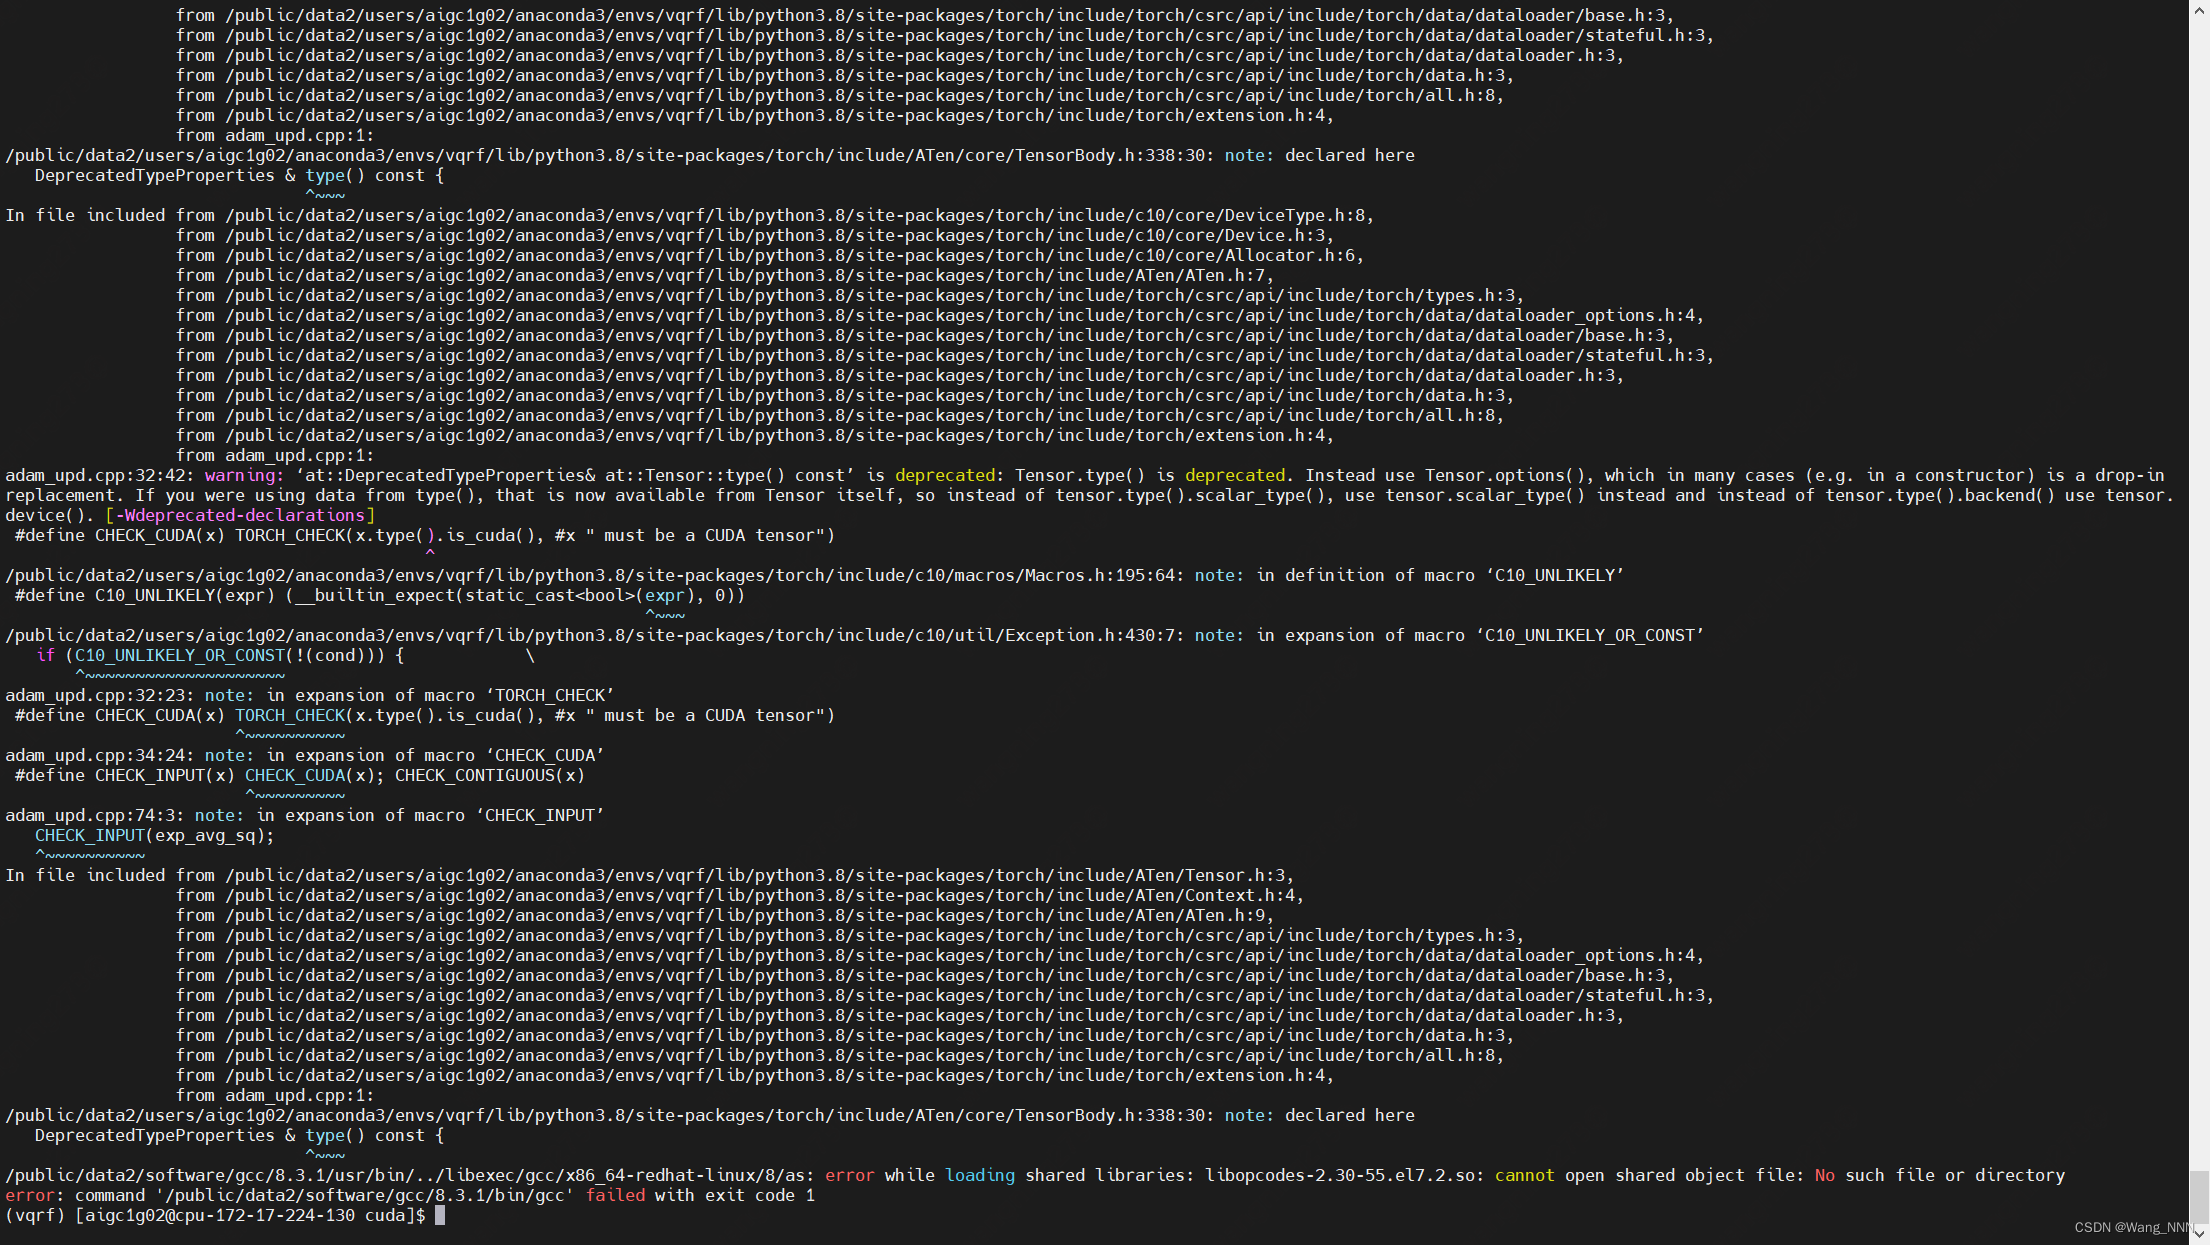
Task: Click 'CHECK_CUDA(x)' in the CHECK_INPUT define line
Action: 310,775
